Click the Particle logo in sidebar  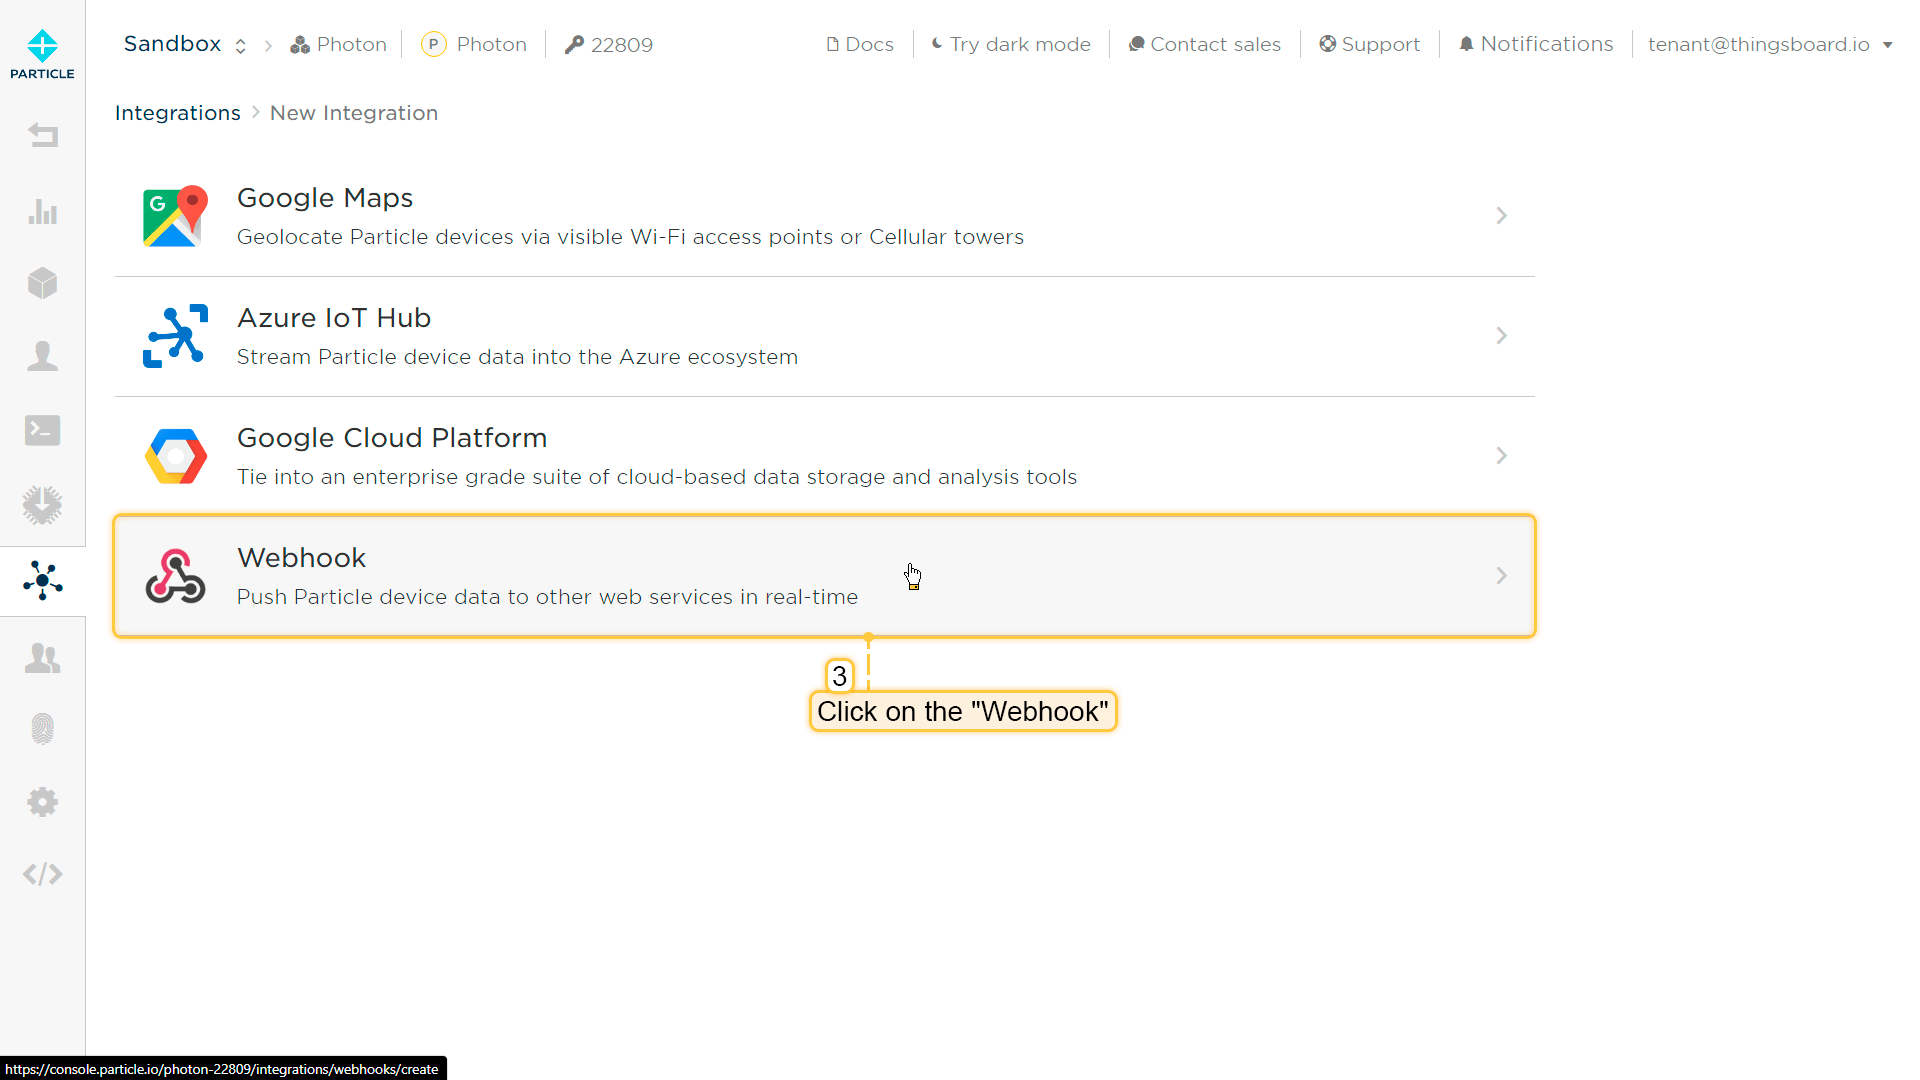pyautogui.click(x=42, y=54)
